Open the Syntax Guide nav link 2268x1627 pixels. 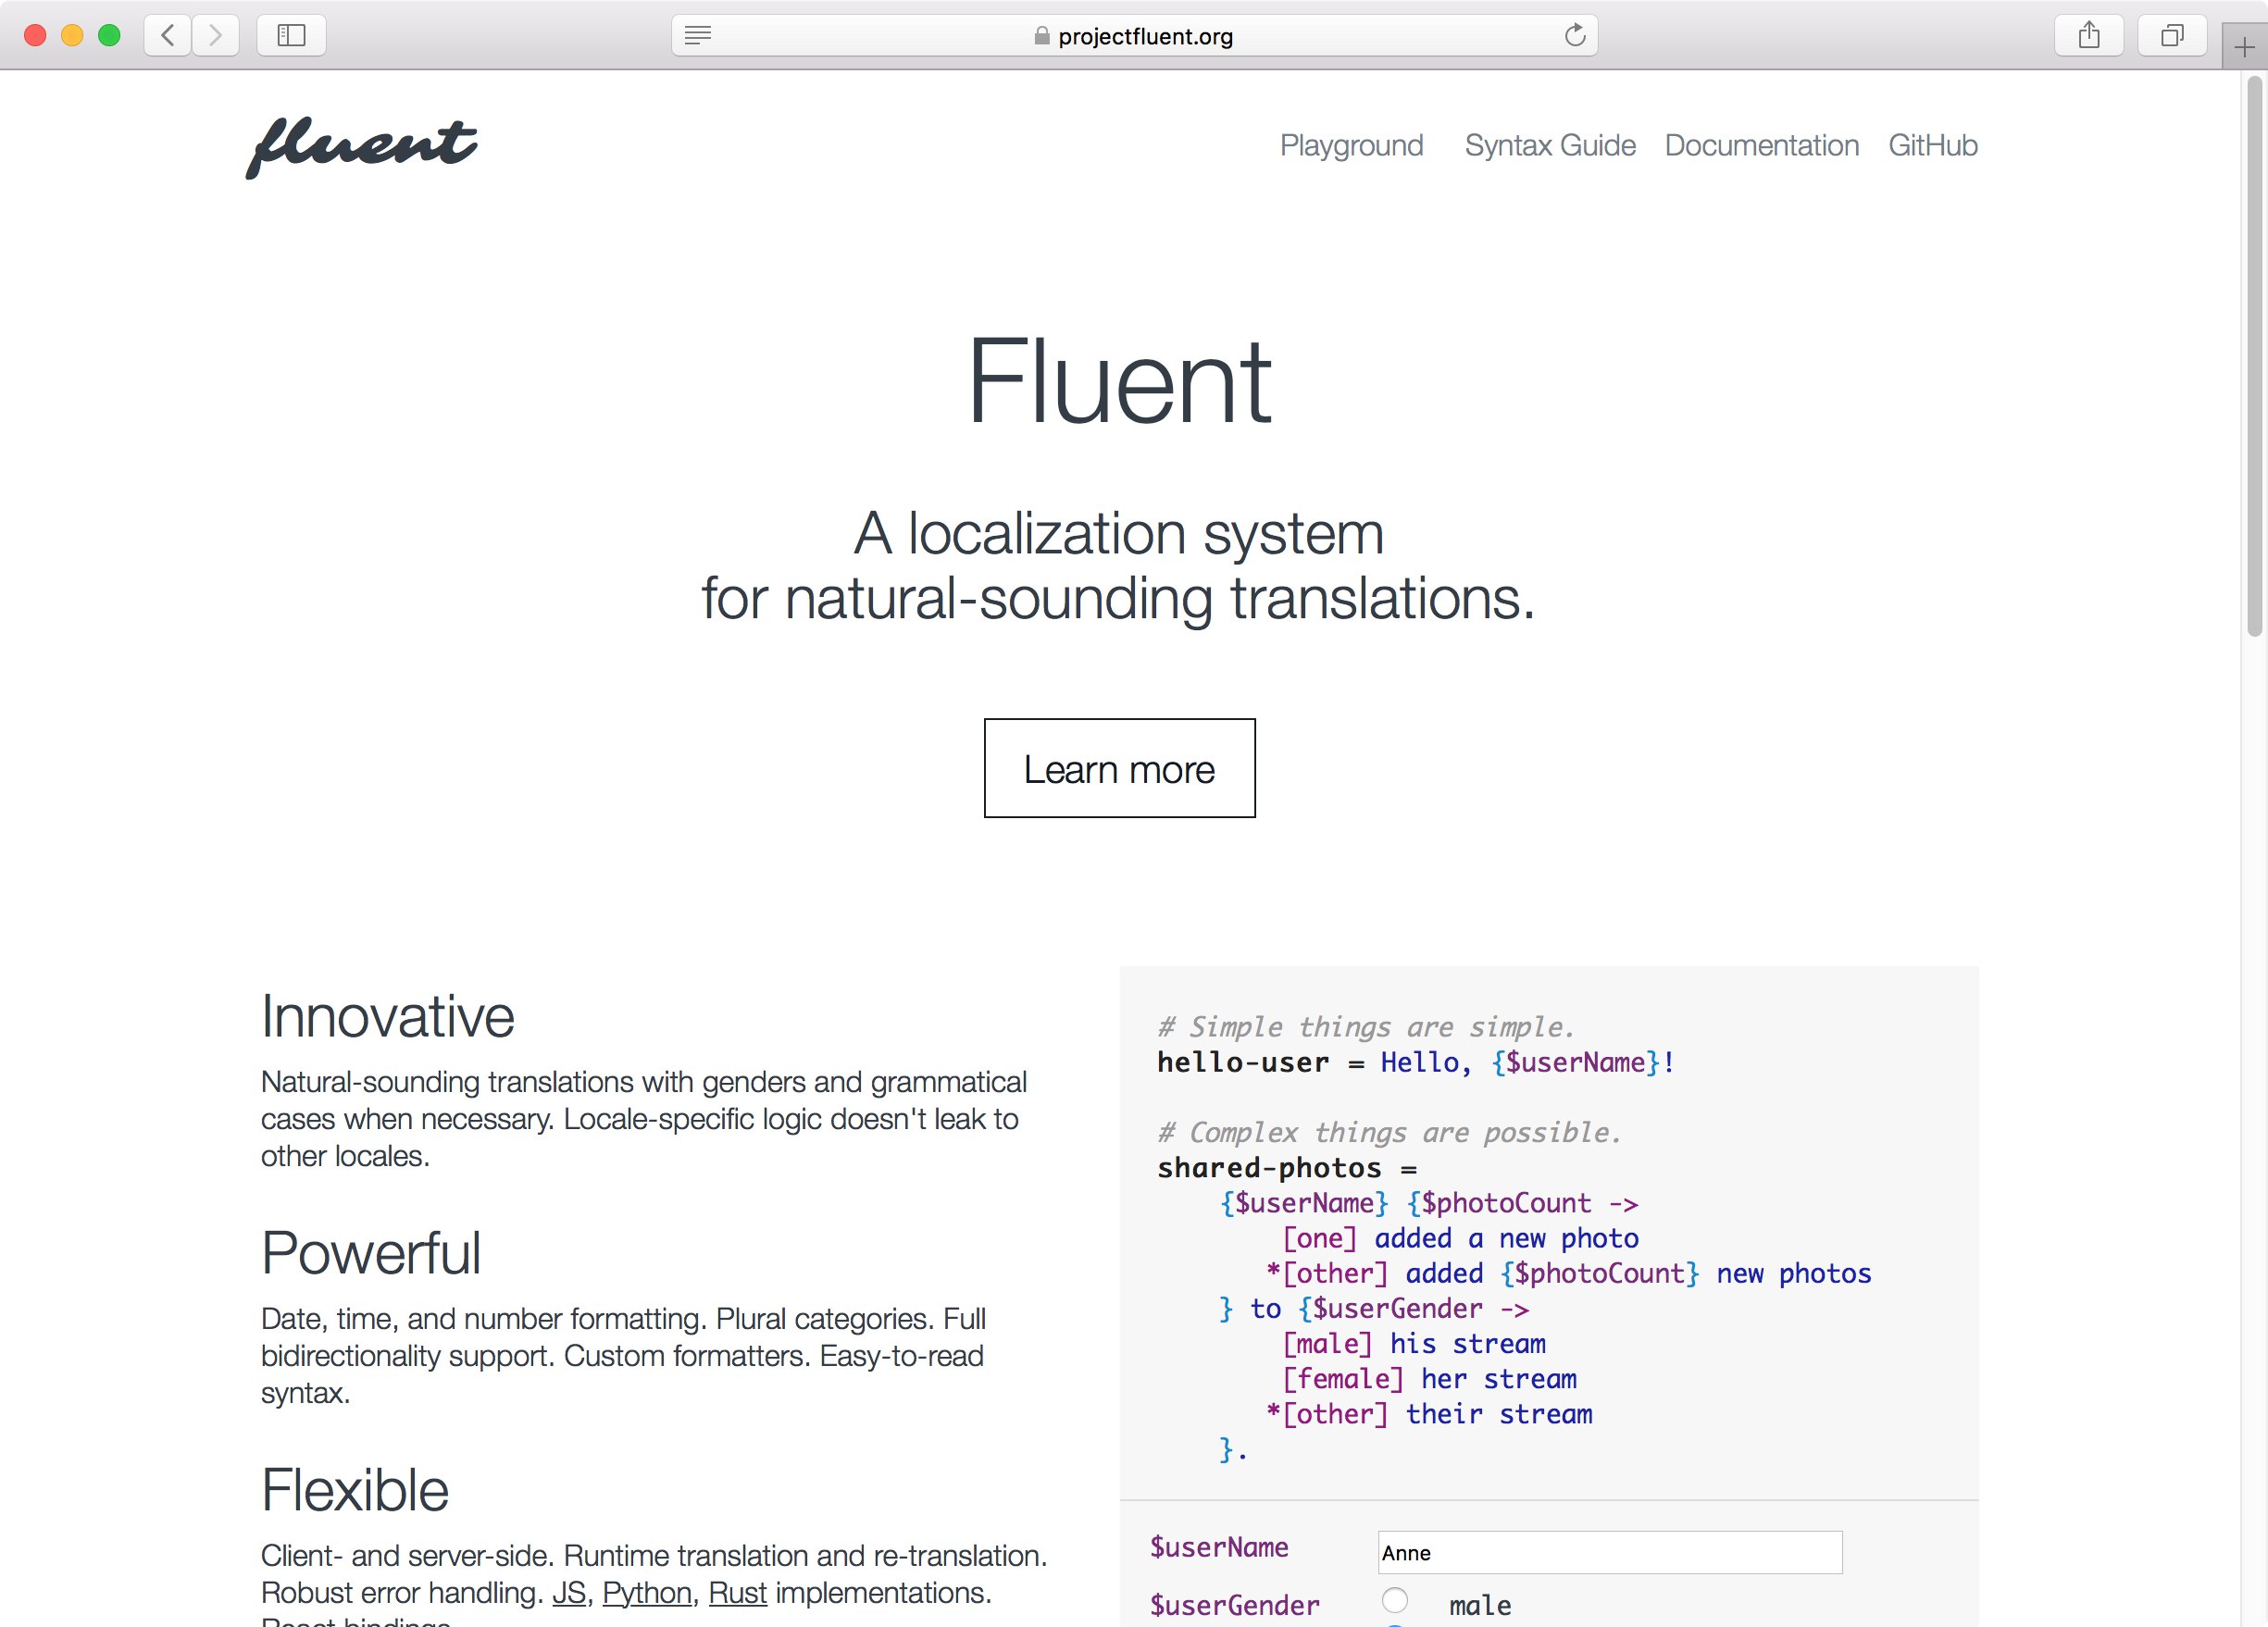pos(1550,146)
